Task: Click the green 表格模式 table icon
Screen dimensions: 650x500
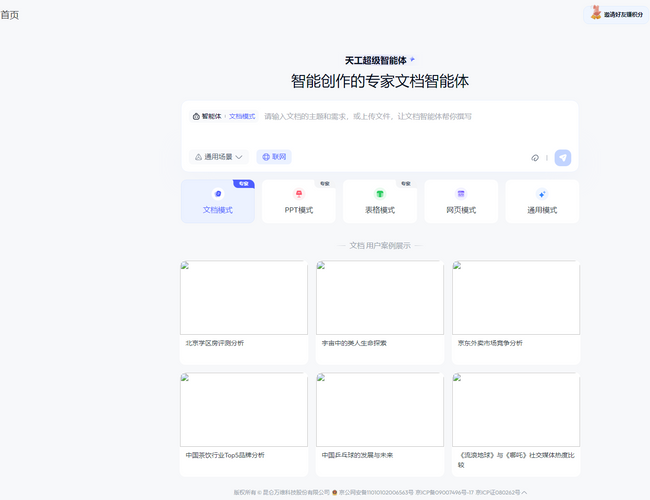Action: (x=380, y=194)
